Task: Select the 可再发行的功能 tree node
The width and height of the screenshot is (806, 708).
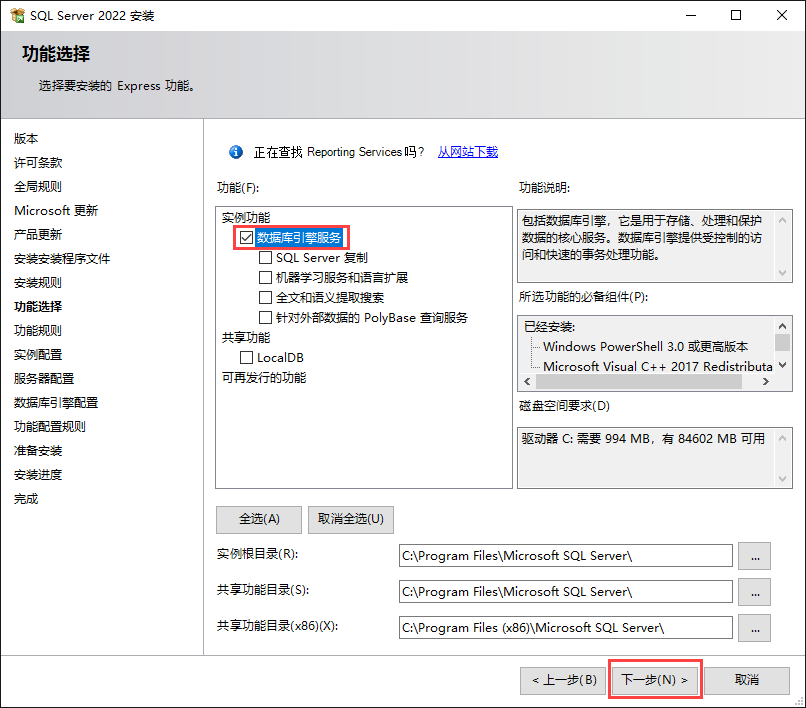Action: pyautogui.click(x=264, y=378)
